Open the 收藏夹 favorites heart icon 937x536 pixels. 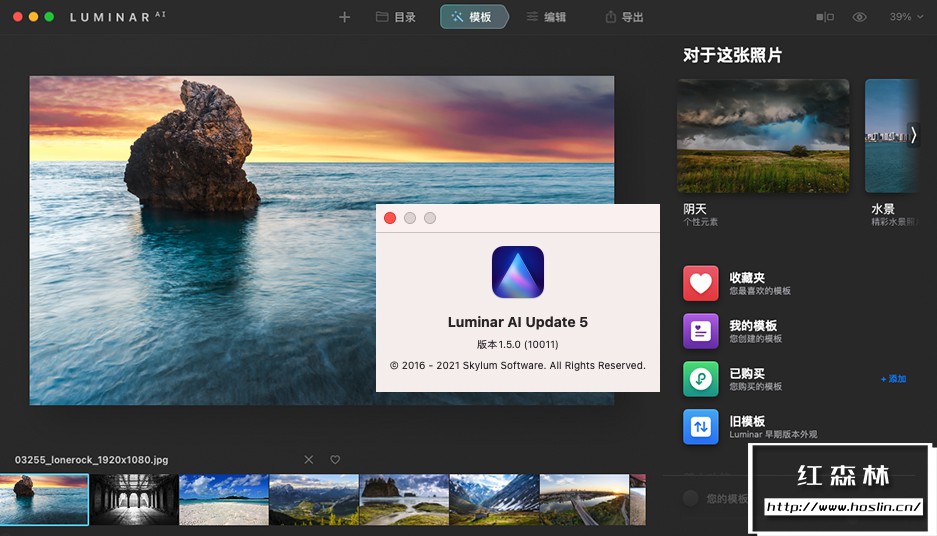(x=701, y=283)
